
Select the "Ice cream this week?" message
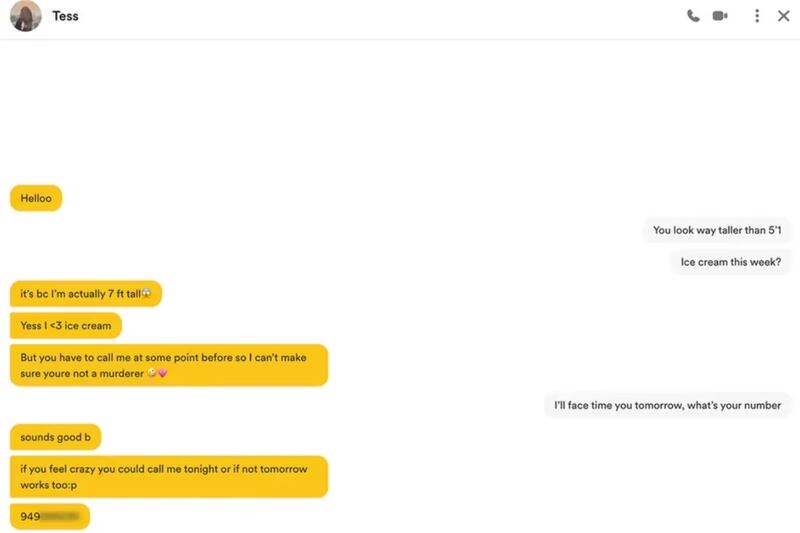coord(731,262)
